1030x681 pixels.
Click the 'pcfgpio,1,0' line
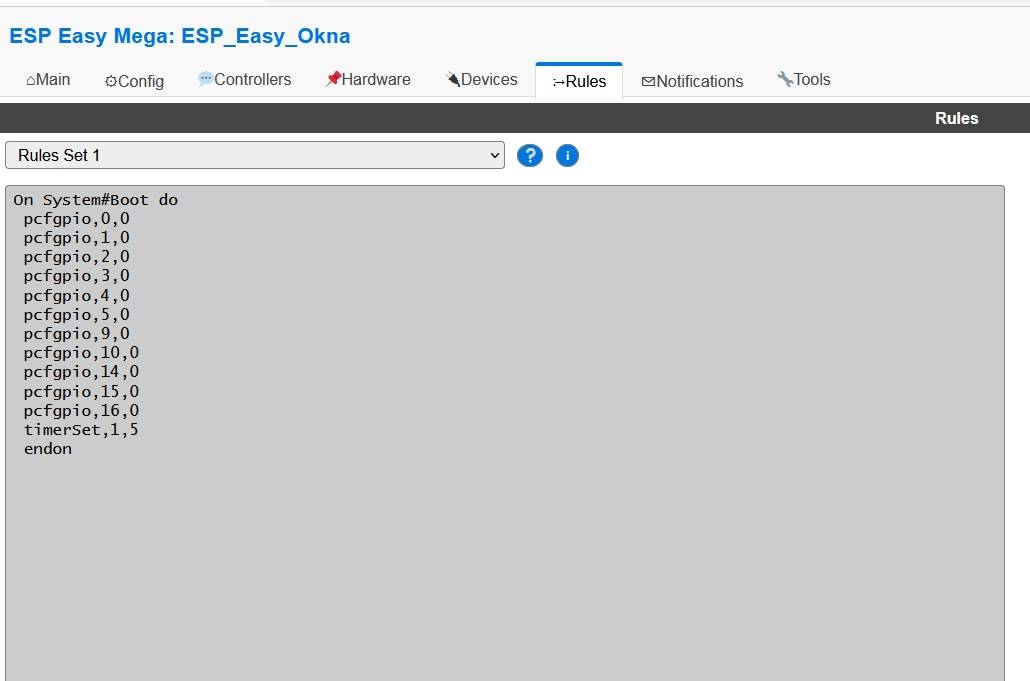76,238
